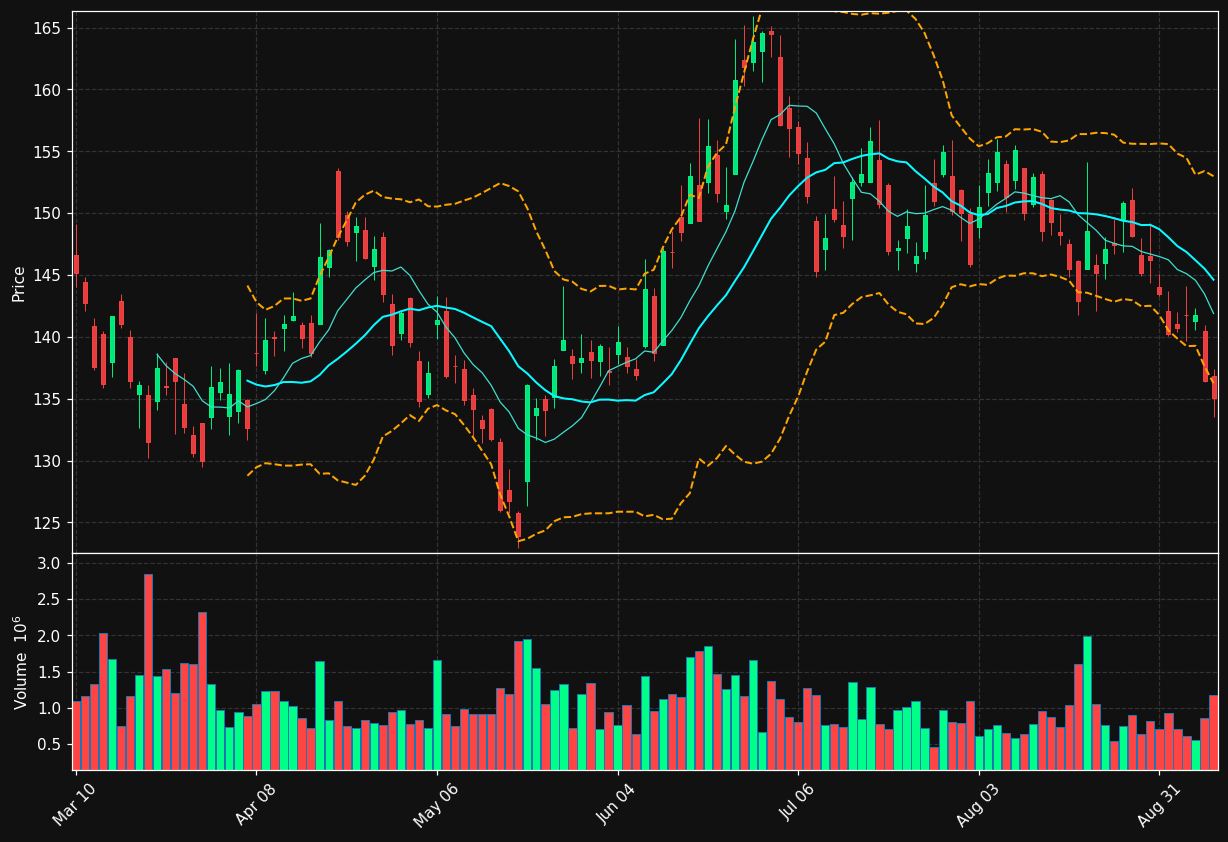Viewport: 1228px width, 842px height.
Task: Click the Jun 04 date label
Action: (x=616, y=805)
